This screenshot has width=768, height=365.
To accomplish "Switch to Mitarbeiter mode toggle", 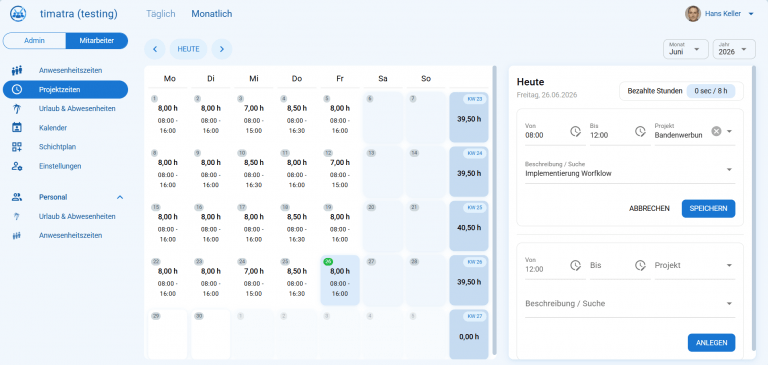I will click(97, 41).
